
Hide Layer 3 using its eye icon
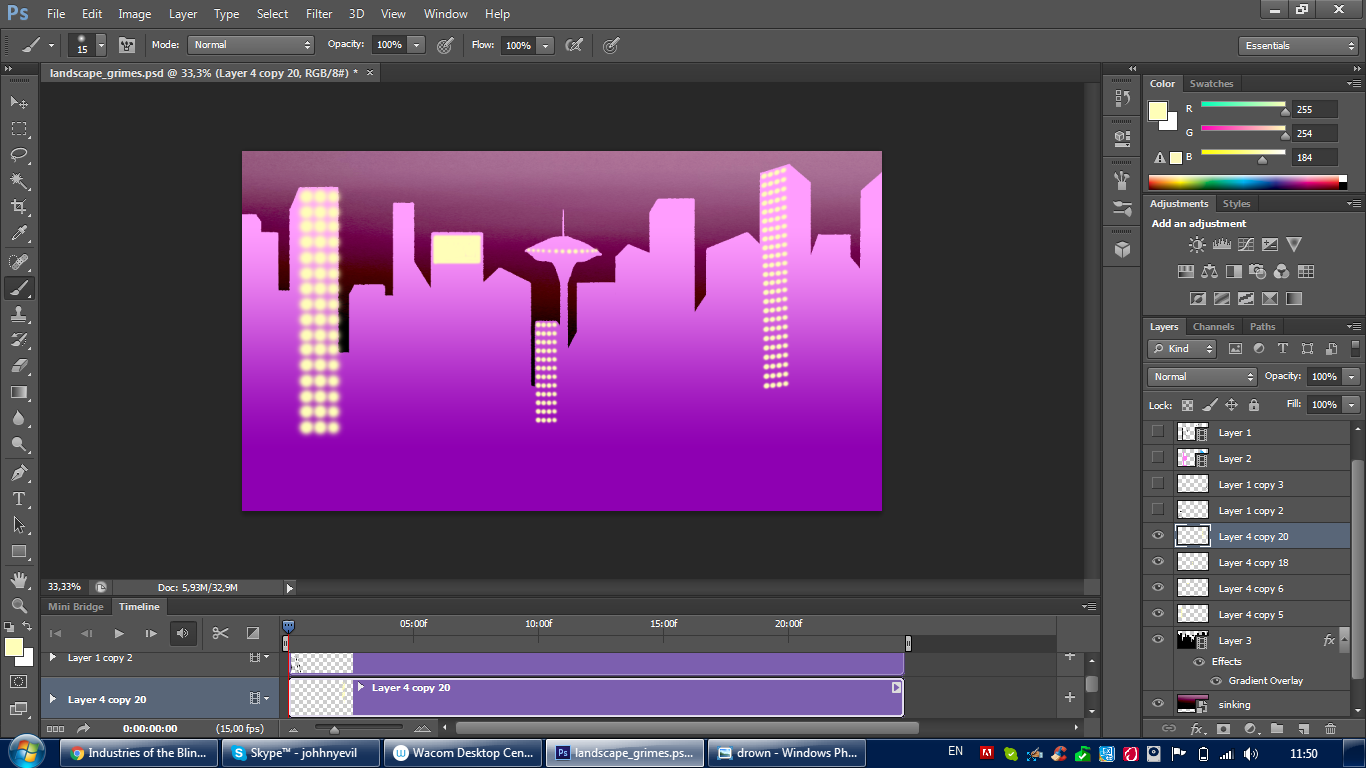pyautogui.click(x=1158, y=640)
